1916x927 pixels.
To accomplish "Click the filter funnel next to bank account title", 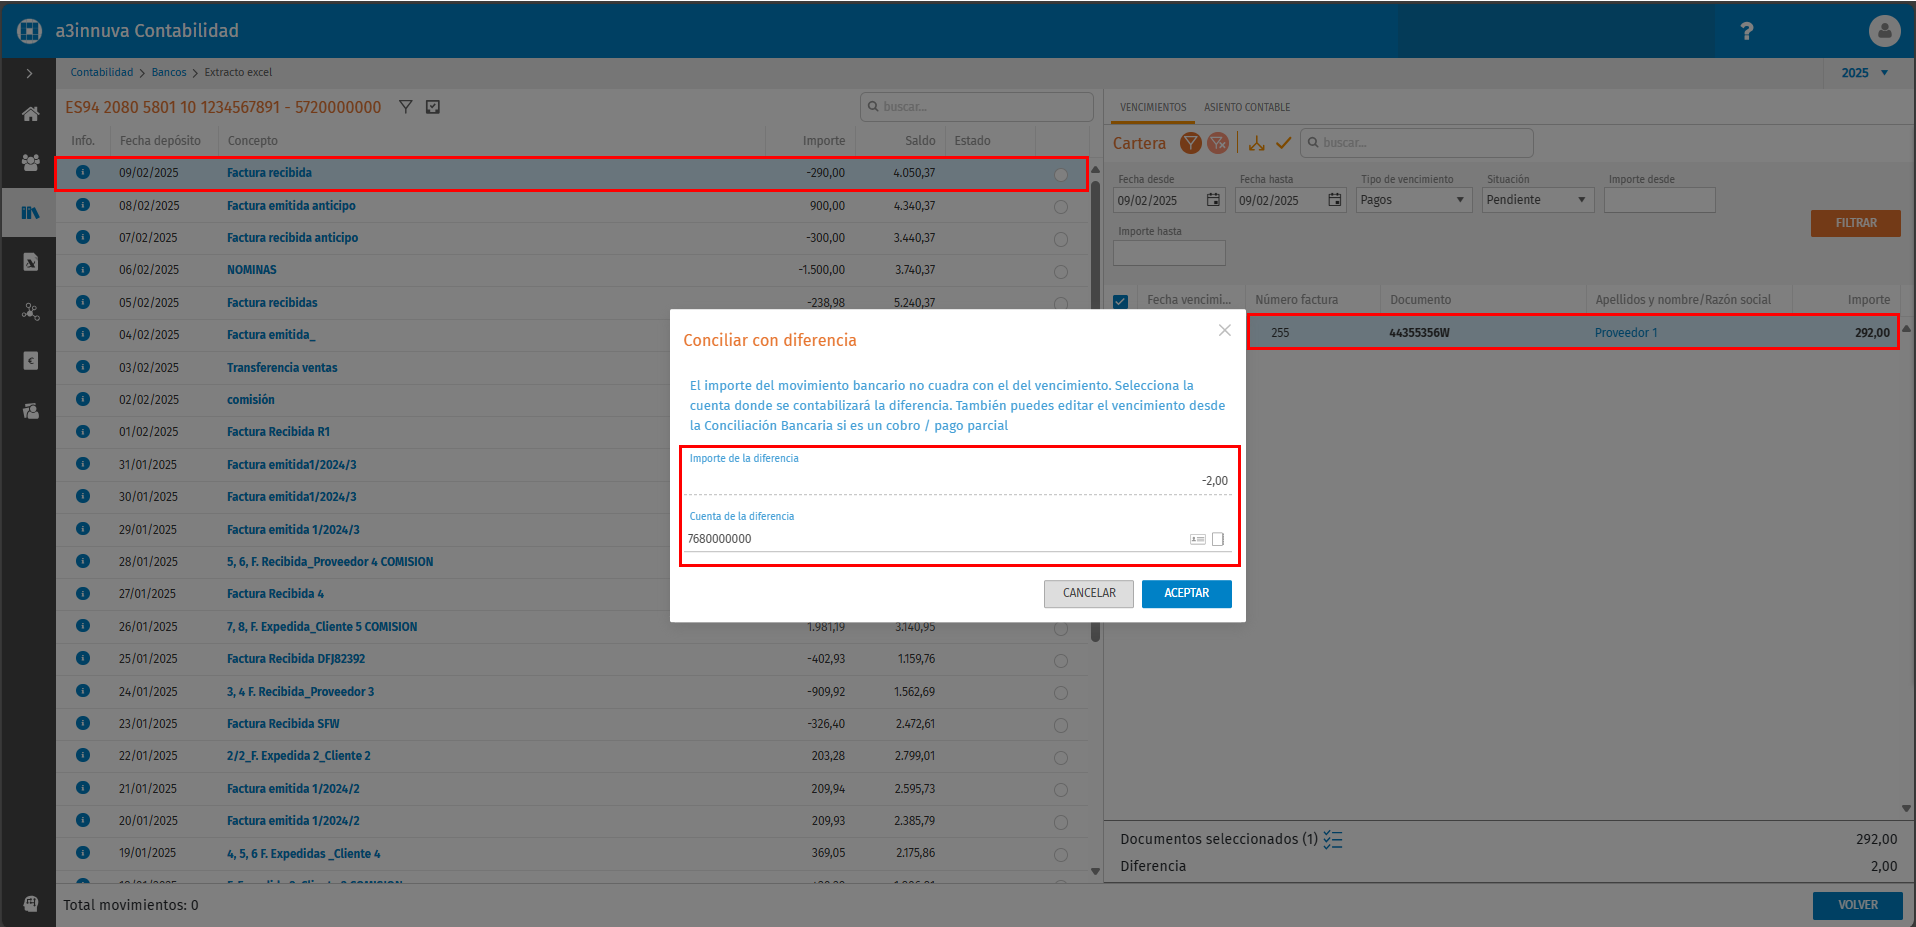I will pos(405,107).
